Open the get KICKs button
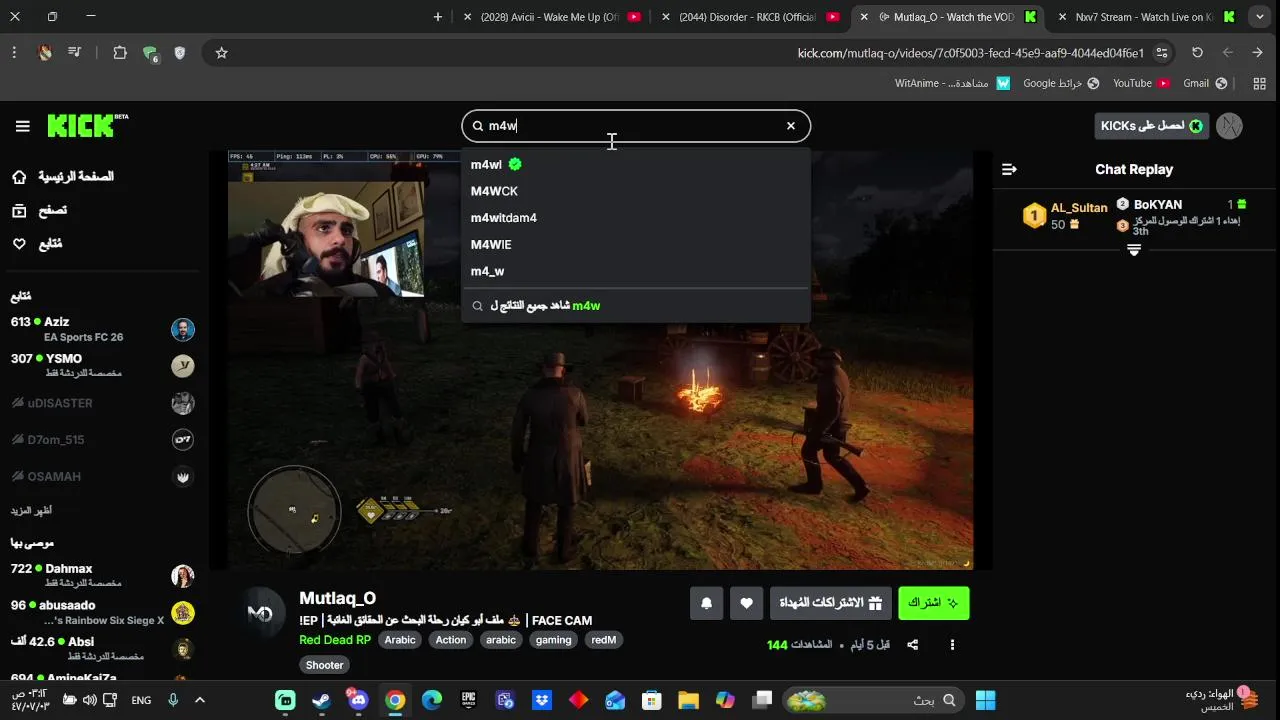1280x720 pixels. point(1152,126)
